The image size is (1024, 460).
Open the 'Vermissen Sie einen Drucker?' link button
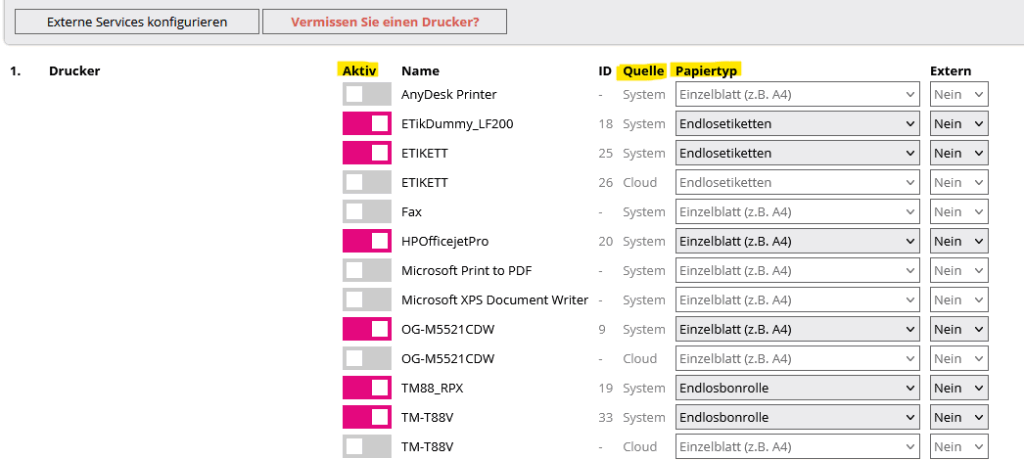coord(384,21)
